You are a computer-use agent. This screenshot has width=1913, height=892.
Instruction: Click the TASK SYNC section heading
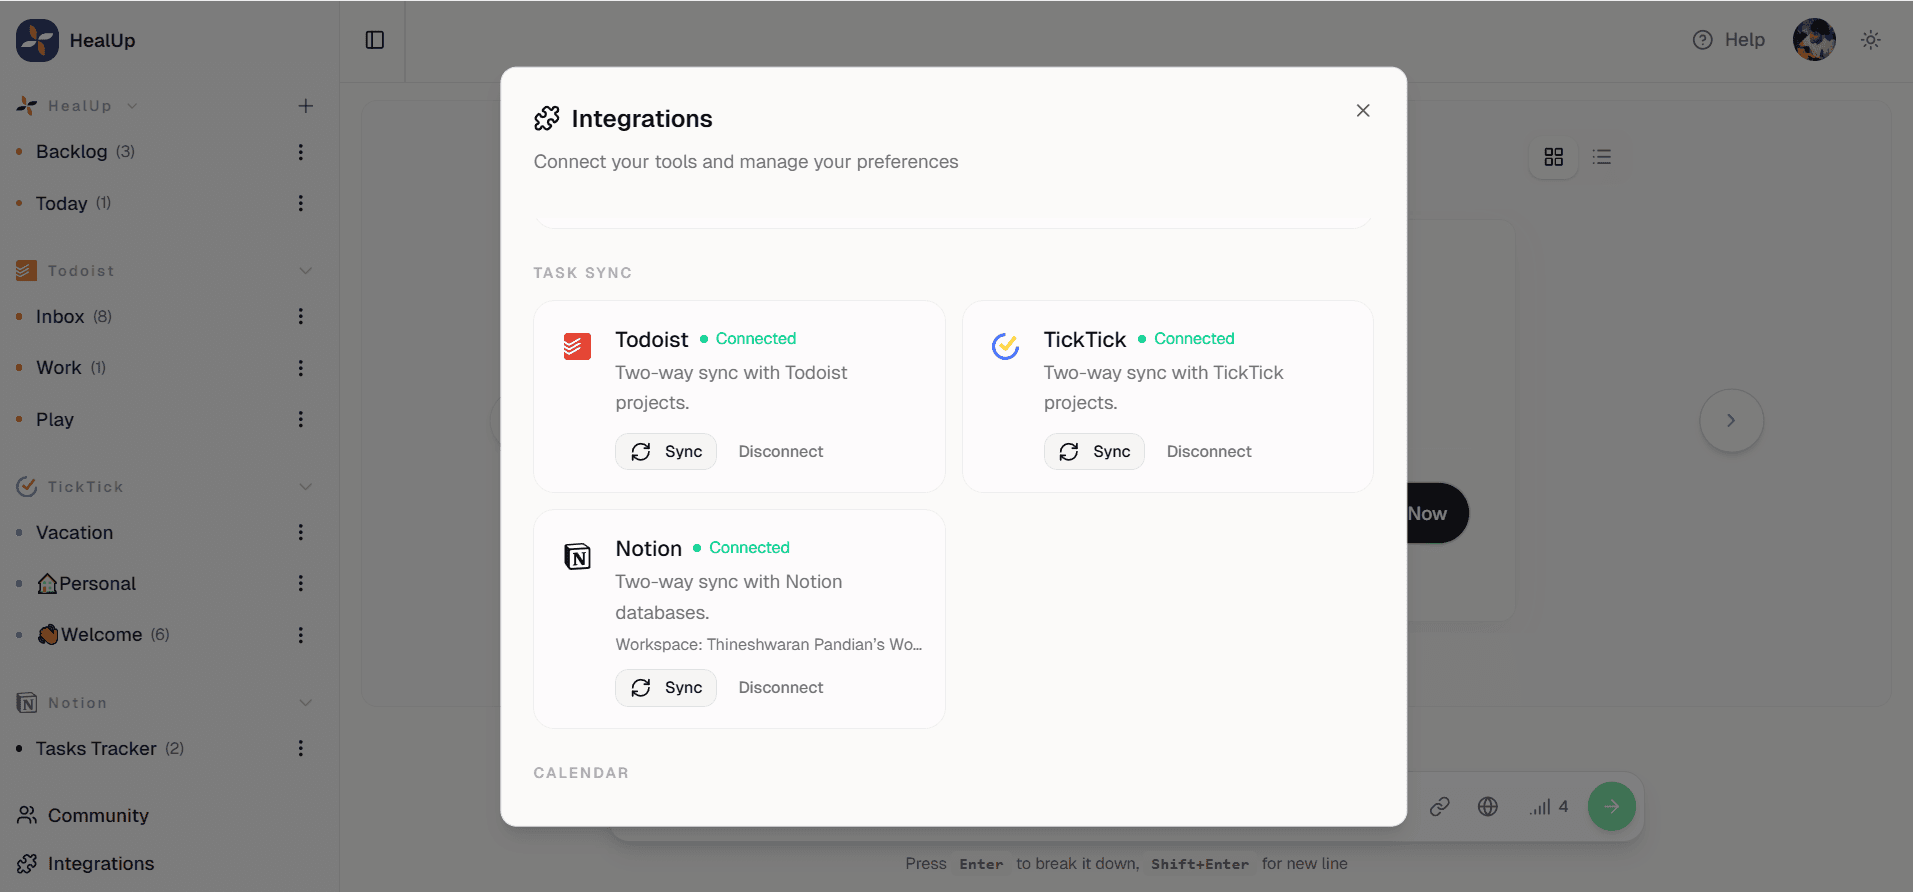coord(583,273)
